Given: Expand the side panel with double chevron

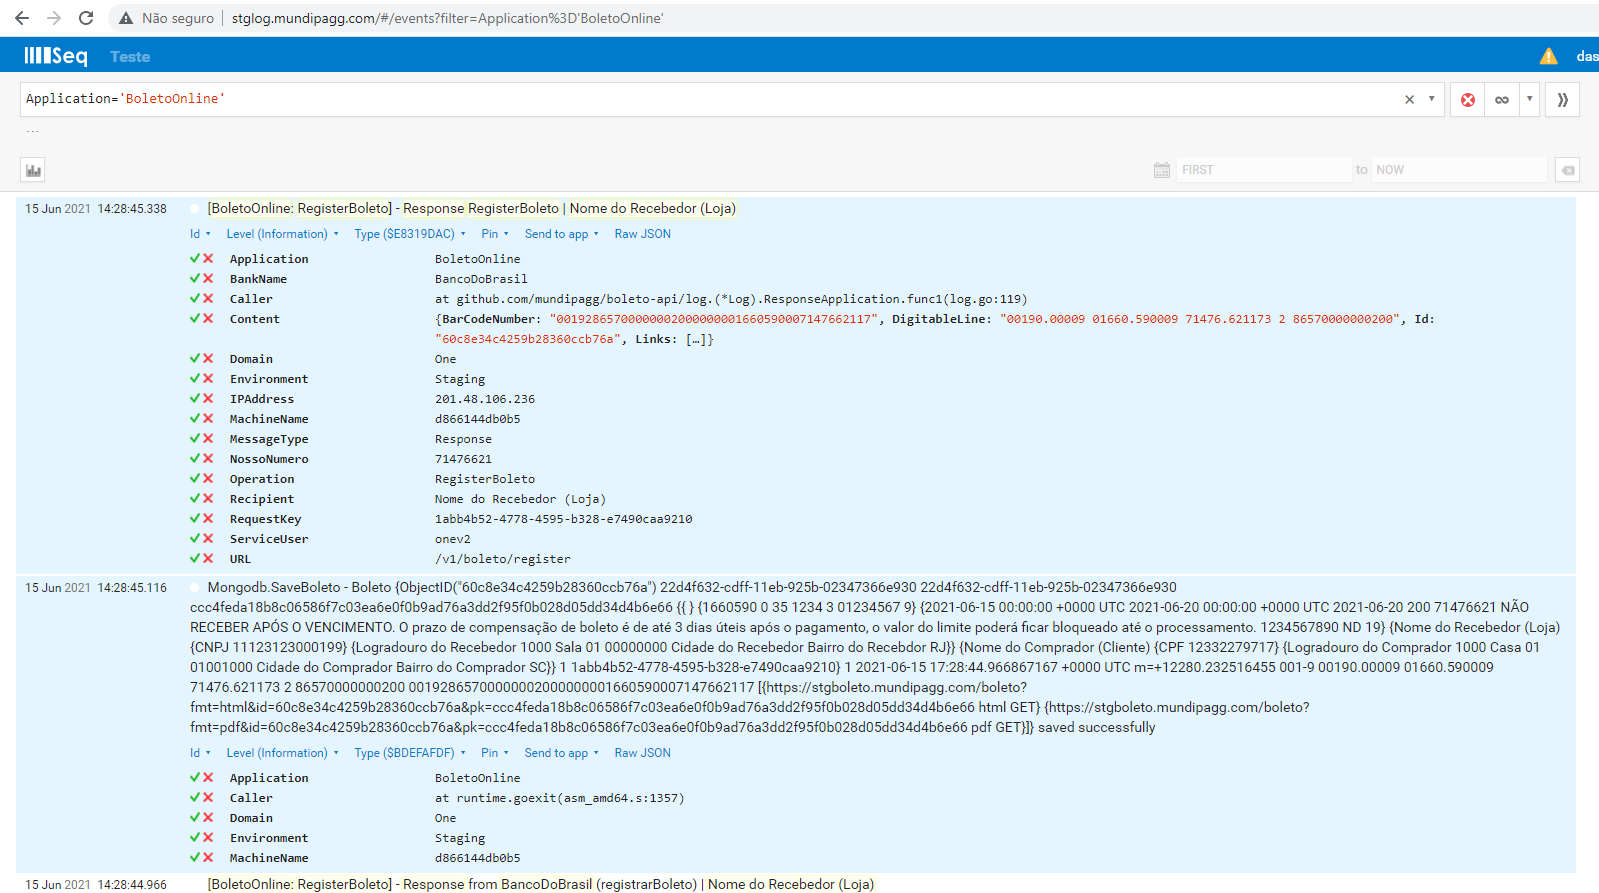Looking at the screenshot, I should pyautogui.click(x=1562, y=100).
